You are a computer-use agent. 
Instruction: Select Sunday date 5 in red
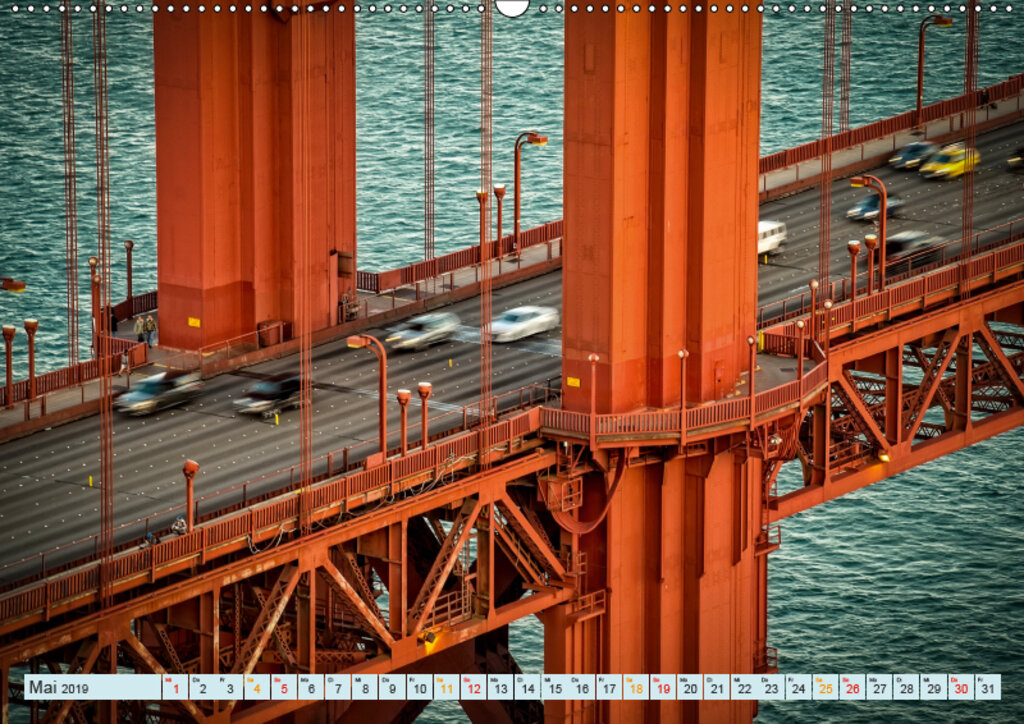click(x=283, y=687)
